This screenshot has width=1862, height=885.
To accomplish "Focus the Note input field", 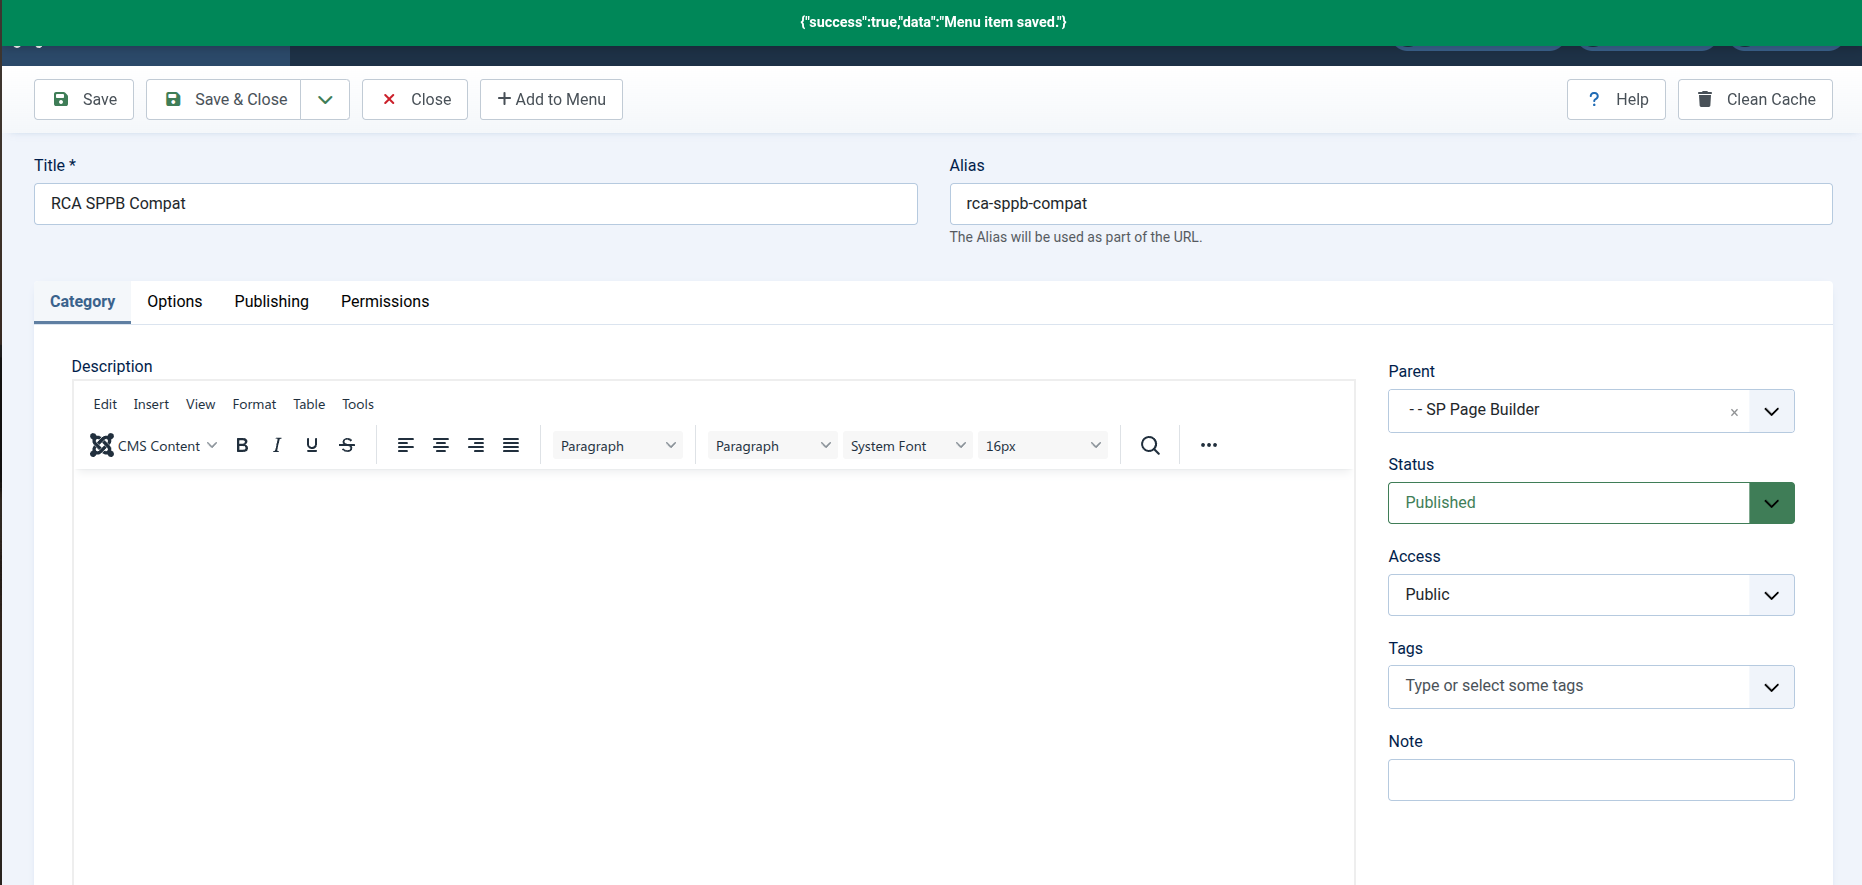I will pos(1591,780).
